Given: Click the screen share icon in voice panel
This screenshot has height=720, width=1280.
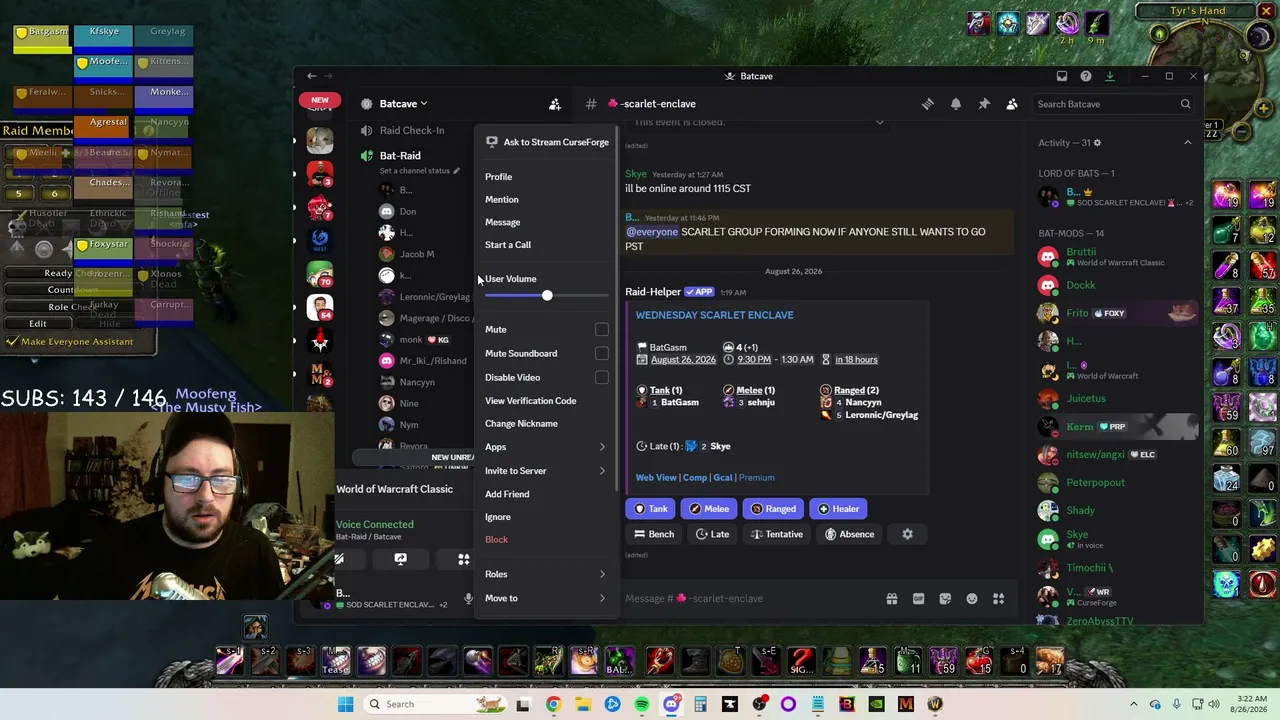Looking at the screenshot, I should click(400, 559).
